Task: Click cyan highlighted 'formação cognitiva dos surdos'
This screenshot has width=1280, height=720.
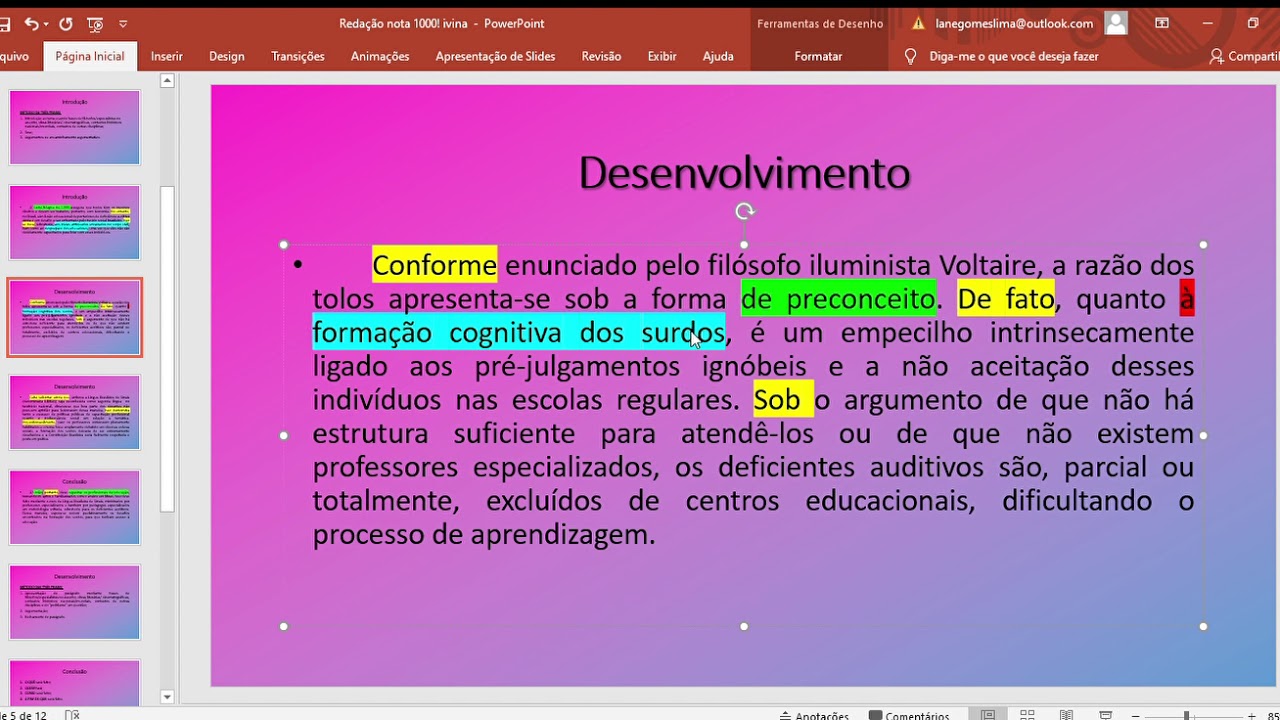Action: (x=519, y=332)
